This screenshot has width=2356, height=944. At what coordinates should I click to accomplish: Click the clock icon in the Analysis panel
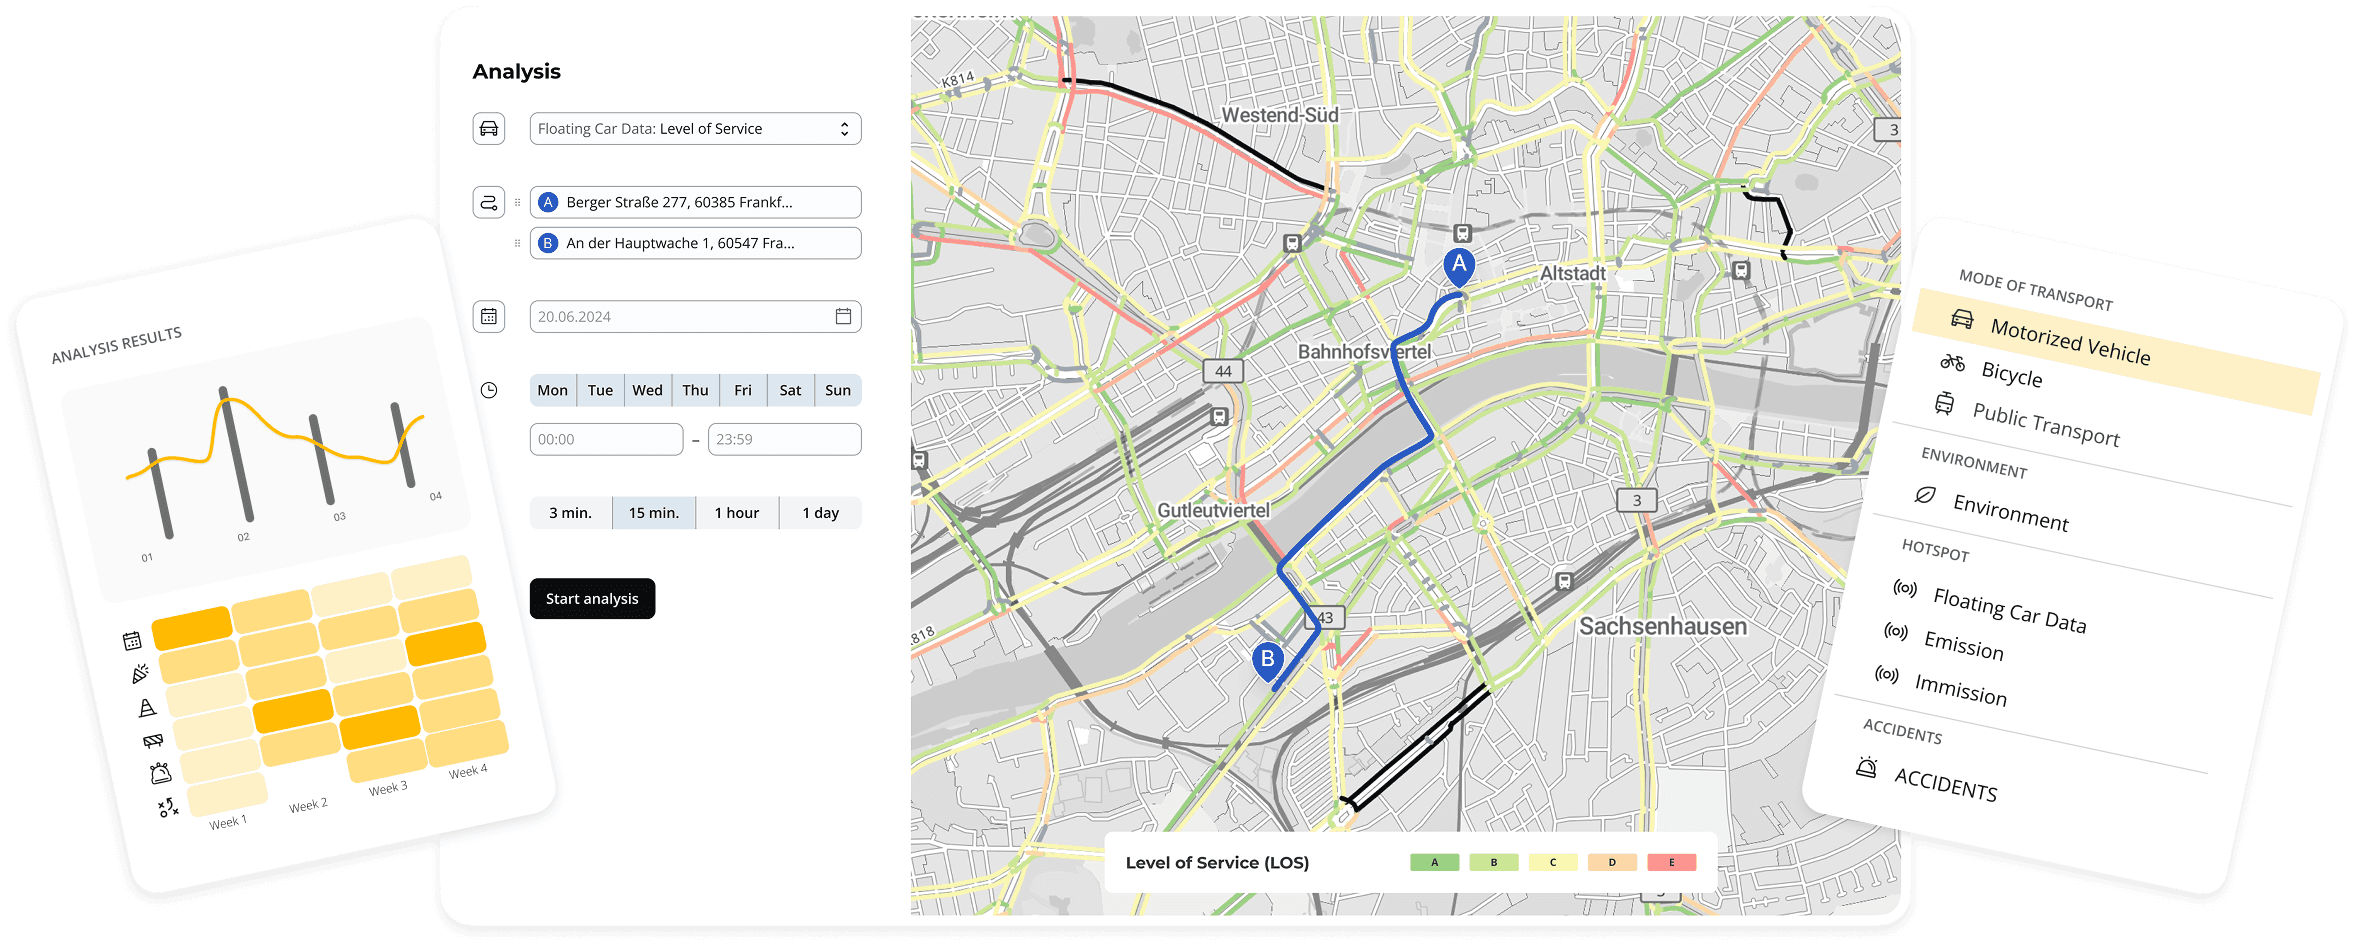(489, 390)
